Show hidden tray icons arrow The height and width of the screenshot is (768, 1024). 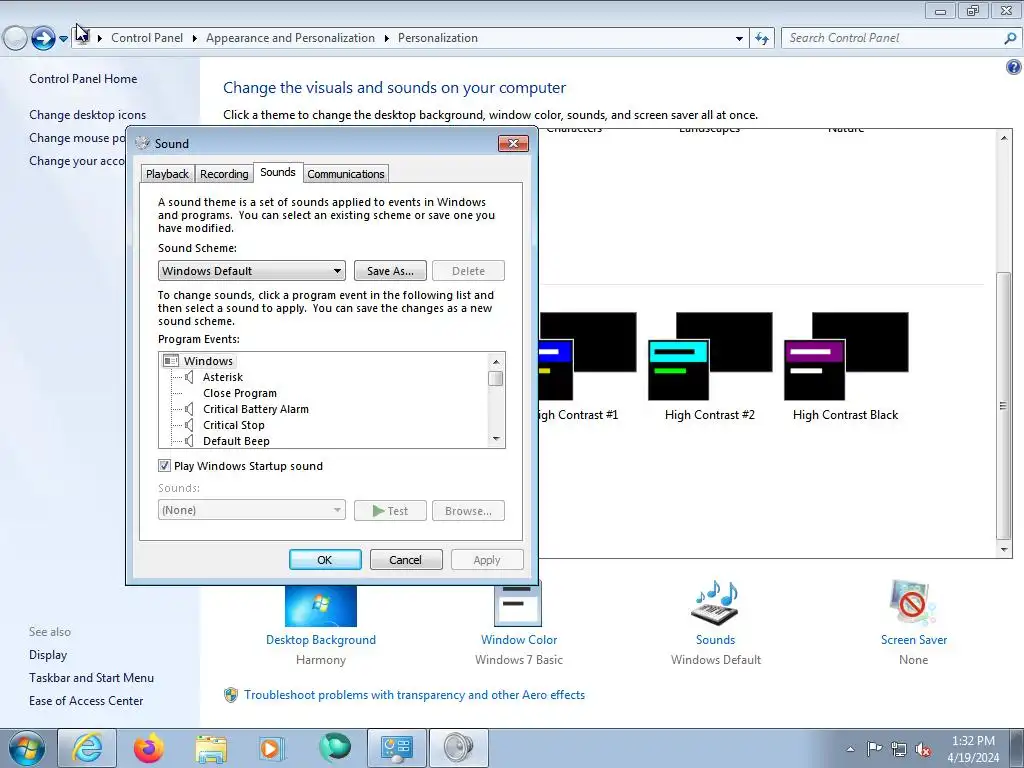(x=850, y=749)
